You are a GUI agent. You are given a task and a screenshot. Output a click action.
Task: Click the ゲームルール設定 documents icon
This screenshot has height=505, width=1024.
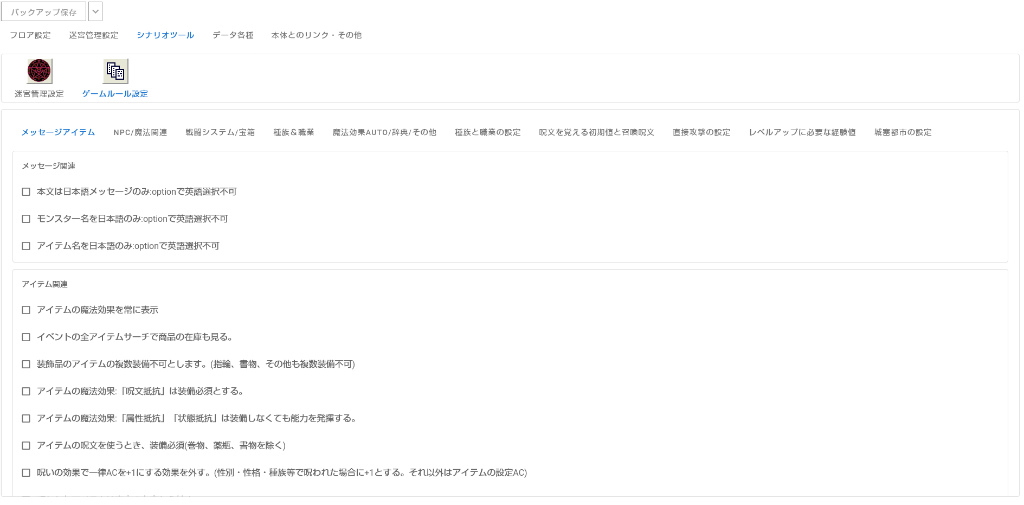[x=115, y=71]
